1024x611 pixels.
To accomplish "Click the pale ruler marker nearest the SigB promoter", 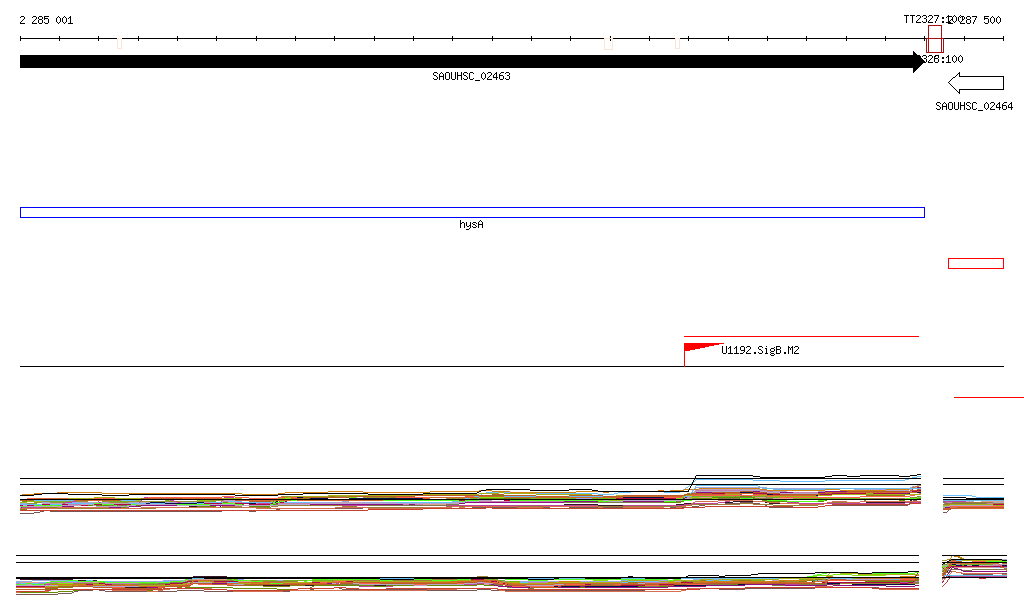I will [677, 42].
